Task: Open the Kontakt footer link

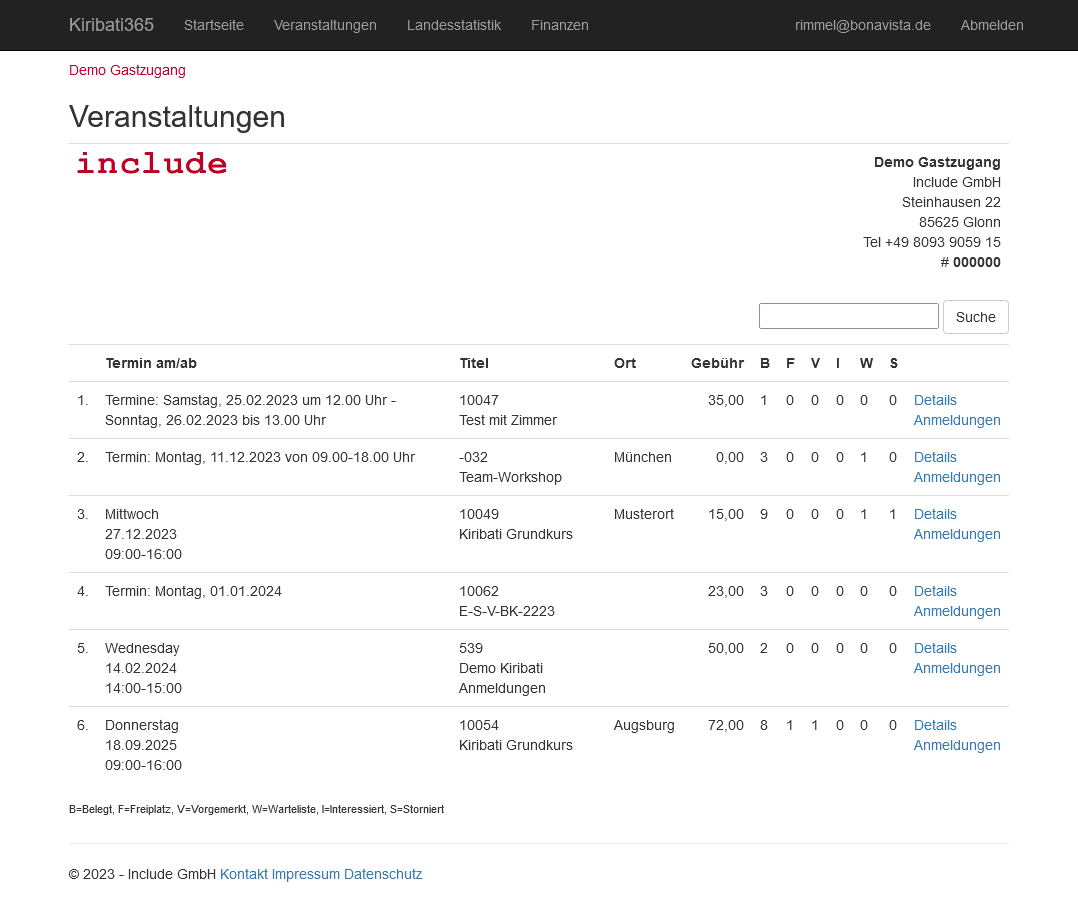Action: coord(243,874)
